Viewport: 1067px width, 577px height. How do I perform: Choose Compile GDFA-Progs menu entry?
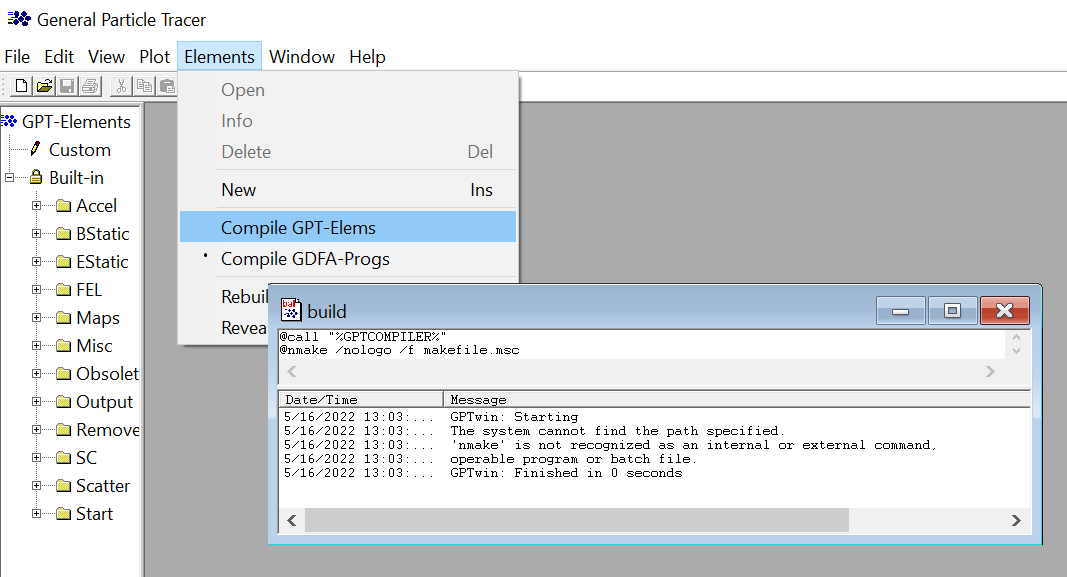[x=348, y=259]
